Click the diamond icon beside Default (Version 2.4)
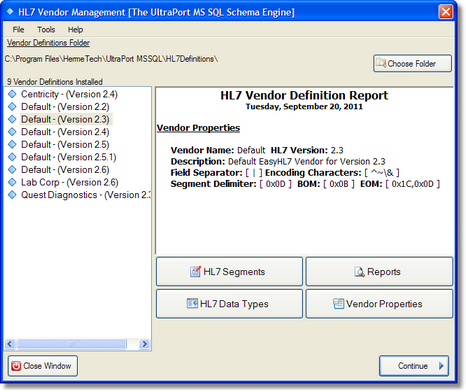This screenshot has height=392, width=466. tap(12, 132)
